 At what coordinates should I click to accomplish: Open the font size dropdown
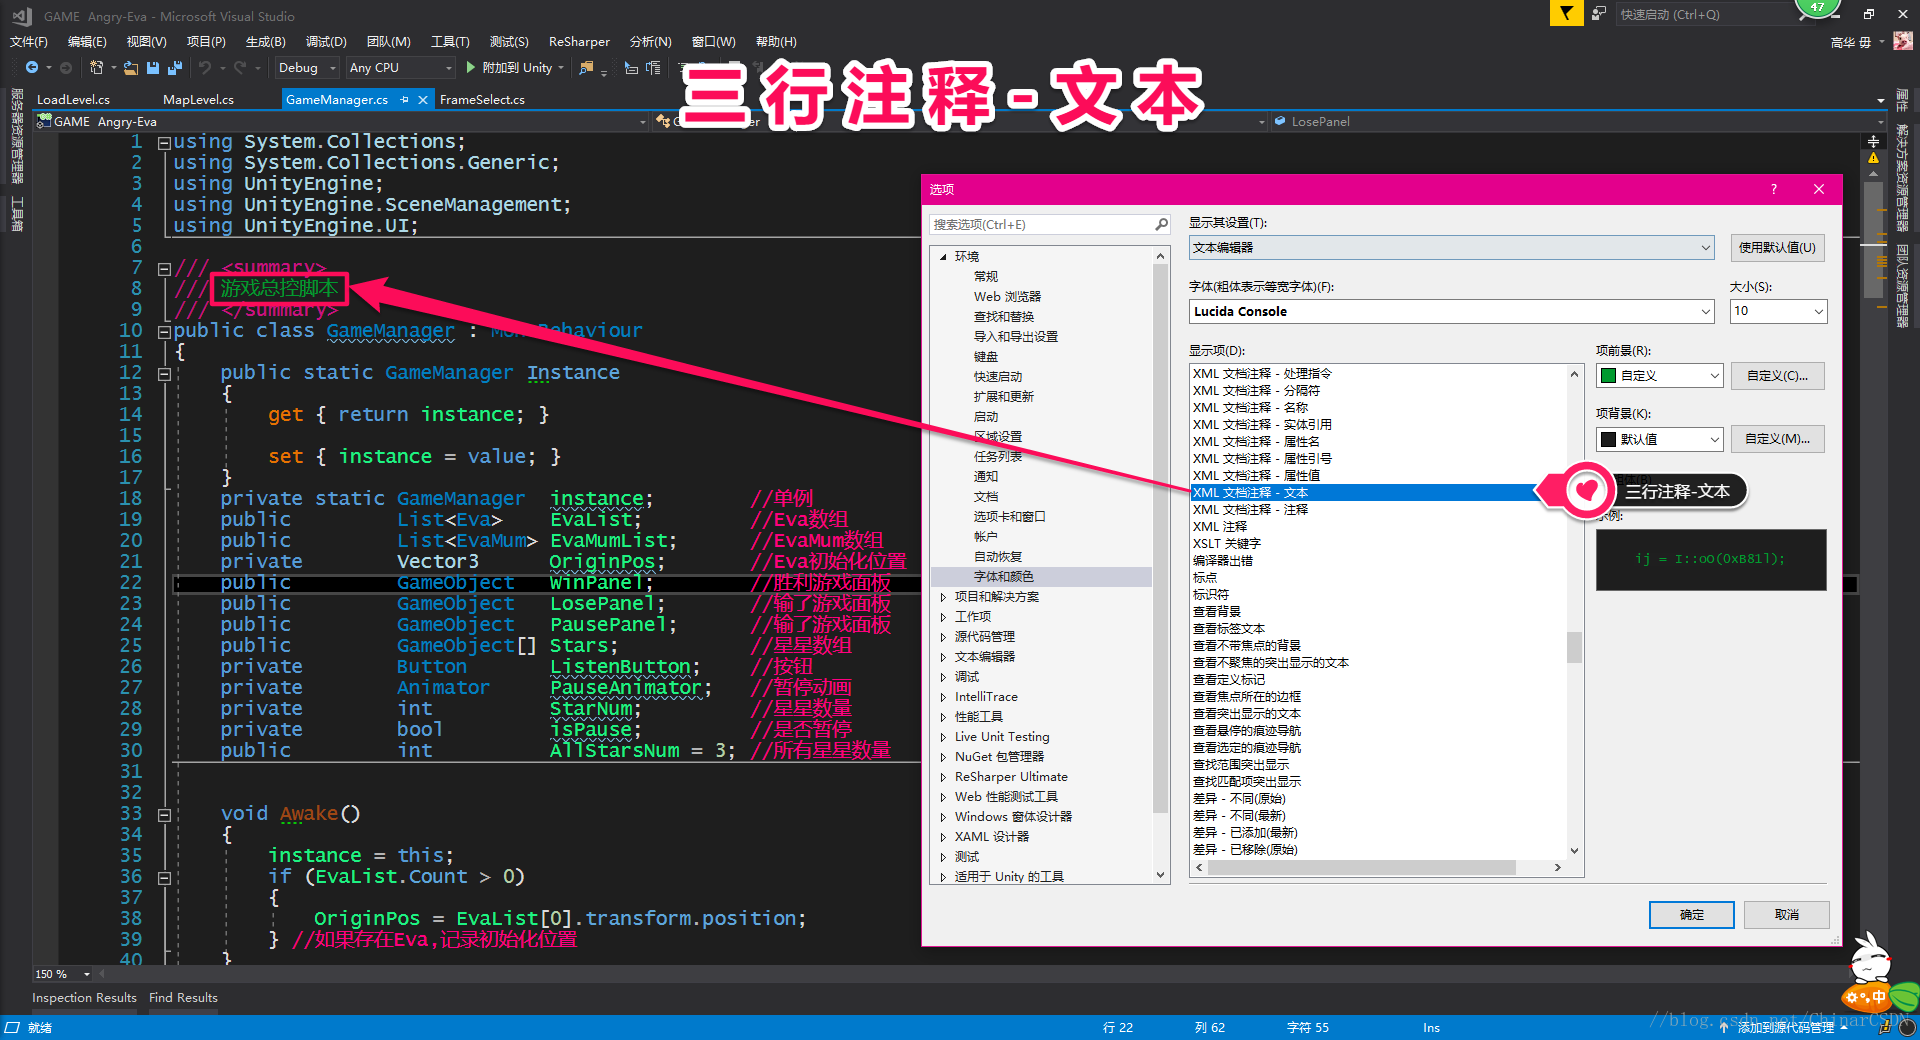pyautogui.click(x=1778, y=311)
